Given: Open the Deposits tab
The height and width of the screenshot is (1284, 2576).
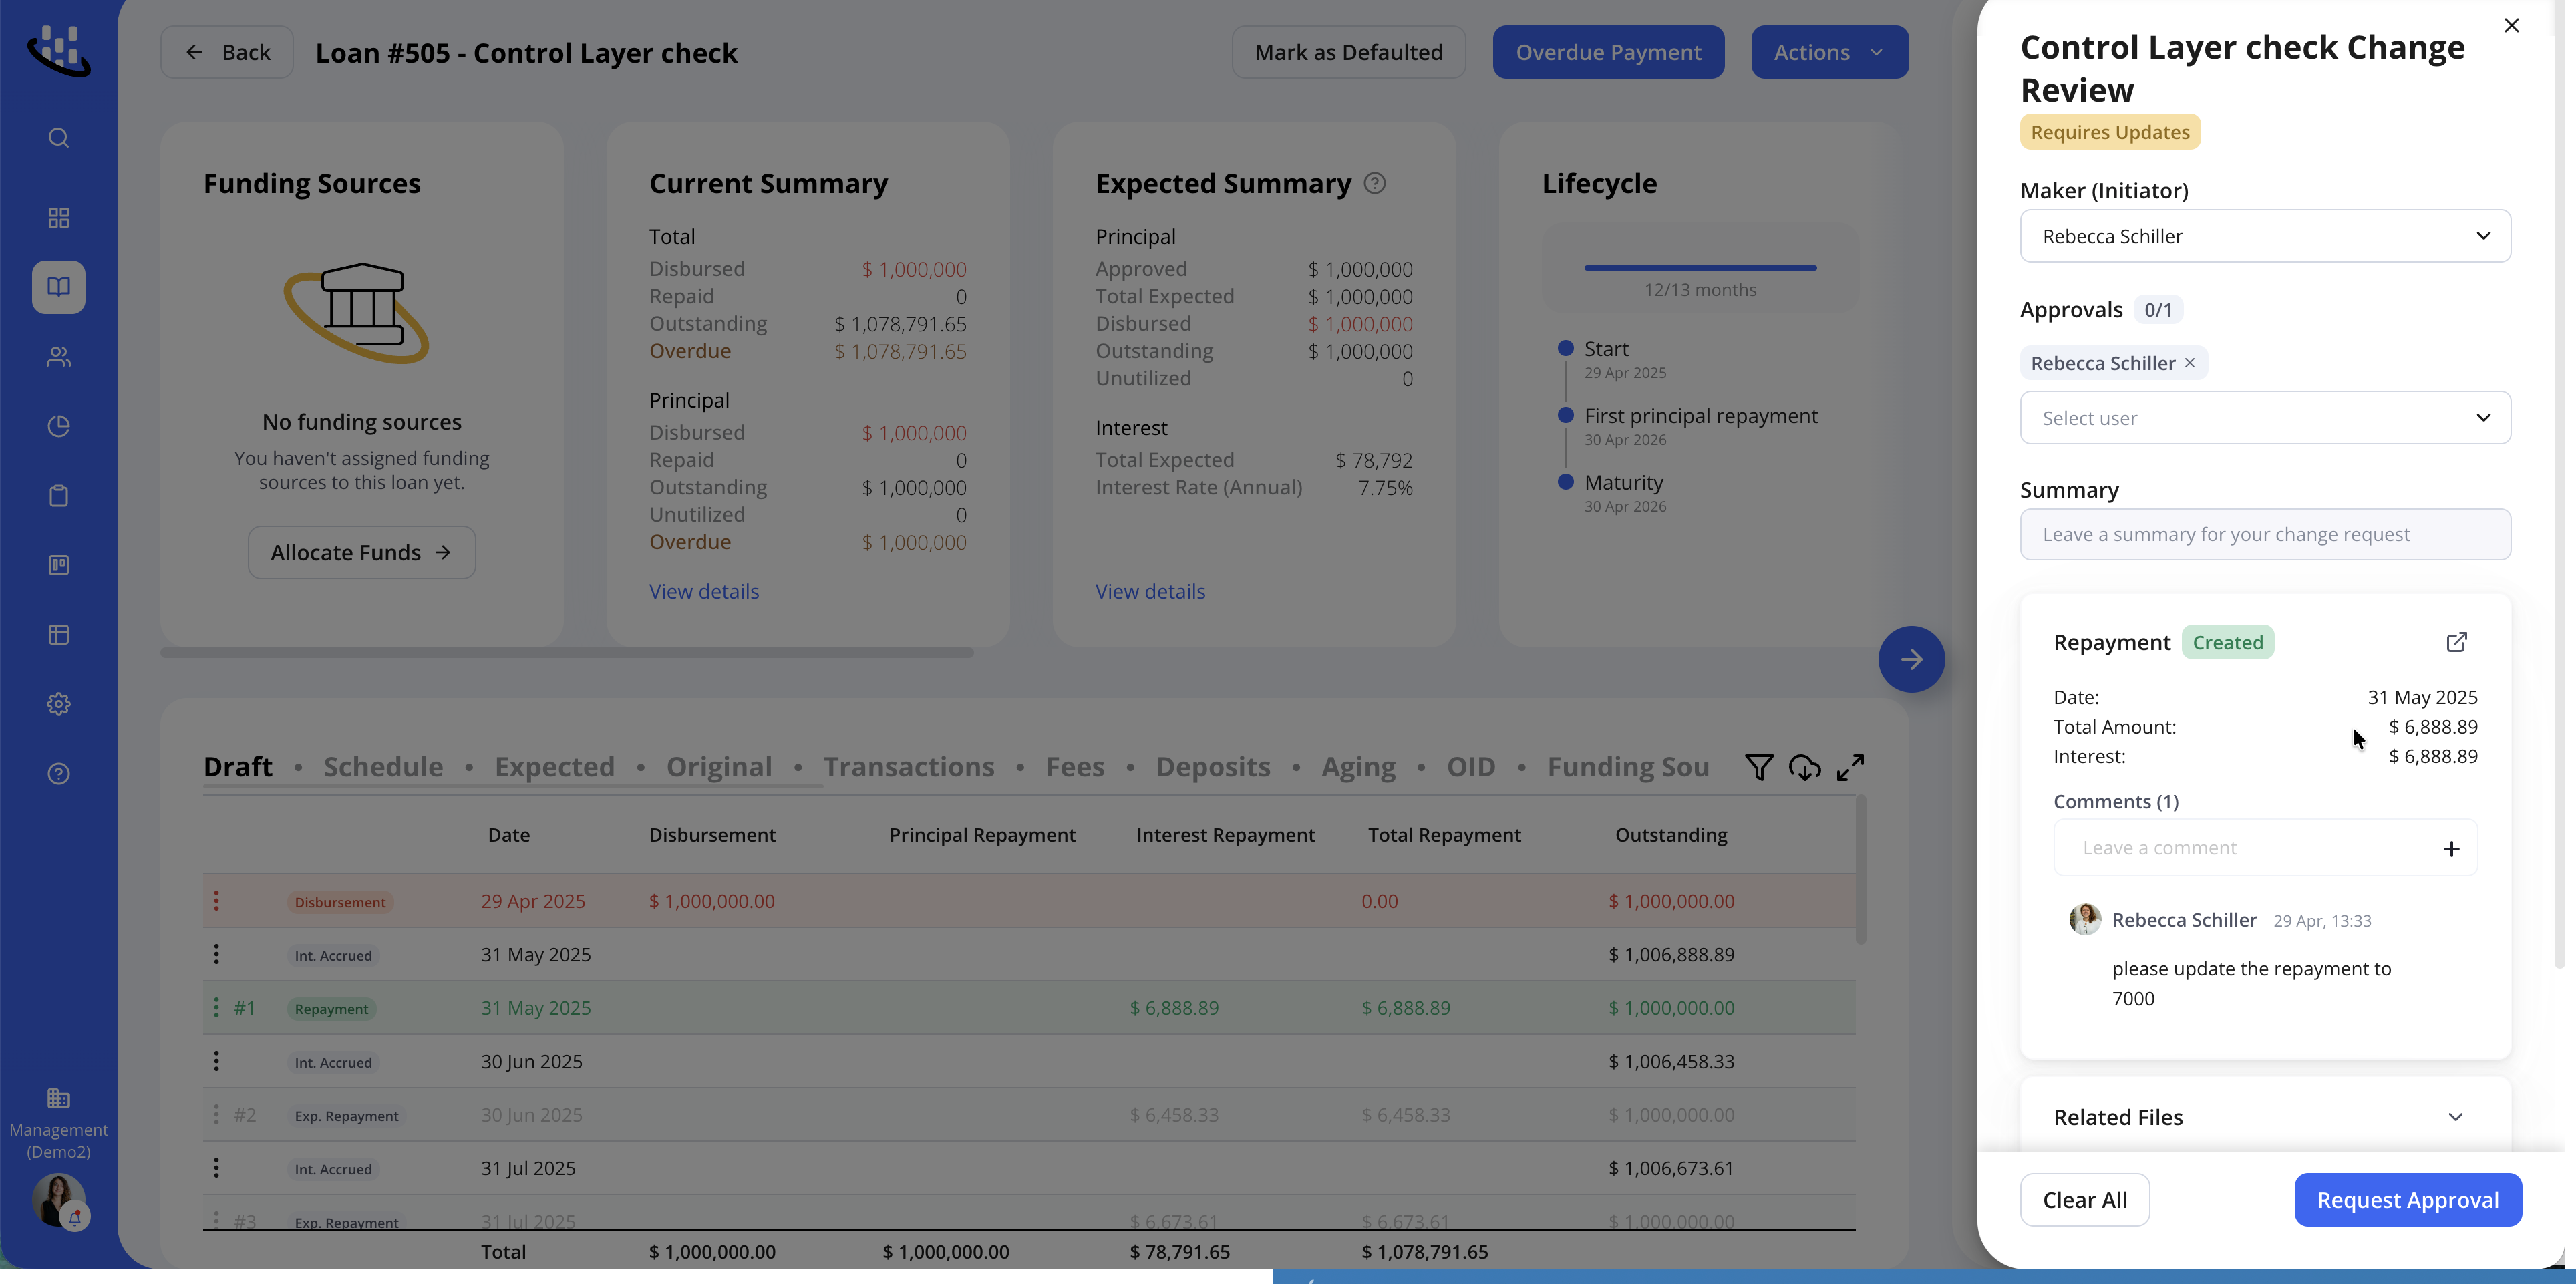Looking at the screenshot, I should pyautogui.click(x=1213, y=767).
